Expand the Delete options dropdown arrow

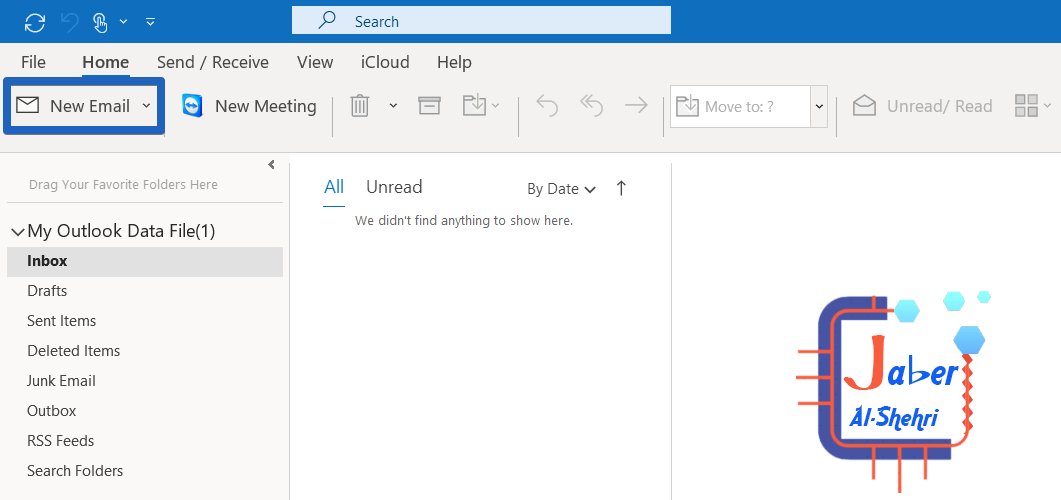pyautogui.click(x=393, y=106)
